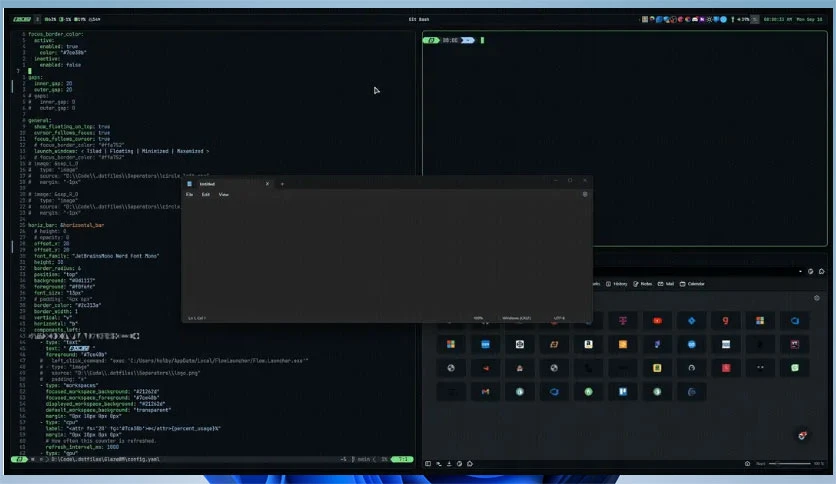Switch to the Calendar tab in browser

(x=692, y=284)
